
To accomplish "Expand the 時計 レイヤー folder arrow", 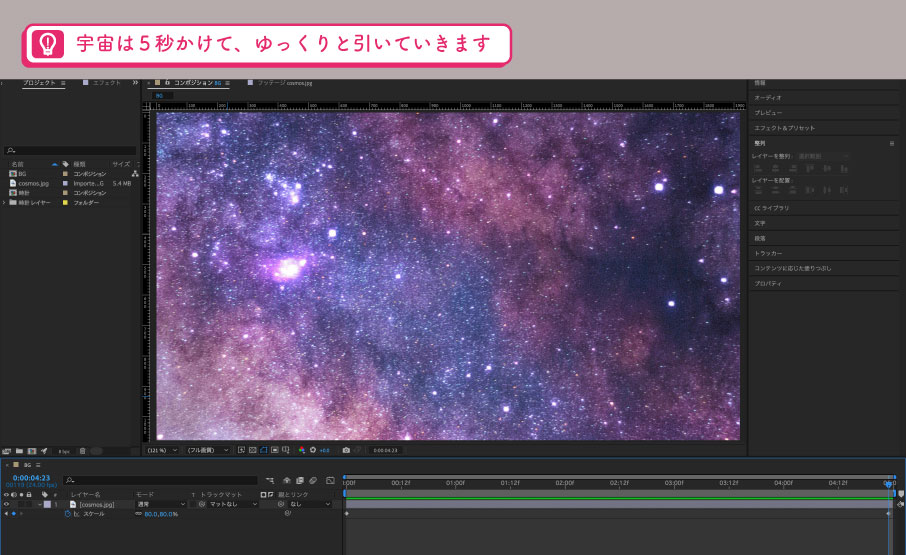I will click(4, 203).
